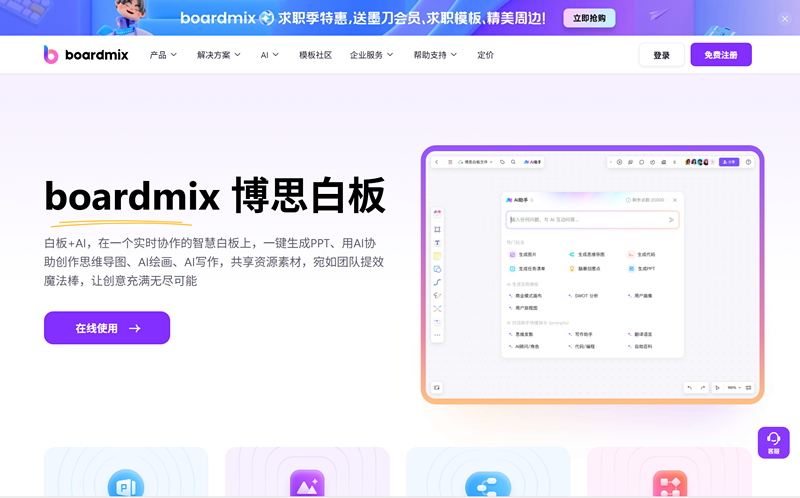Click the undo arrow in the preview's bottom bar

point(690,388)
